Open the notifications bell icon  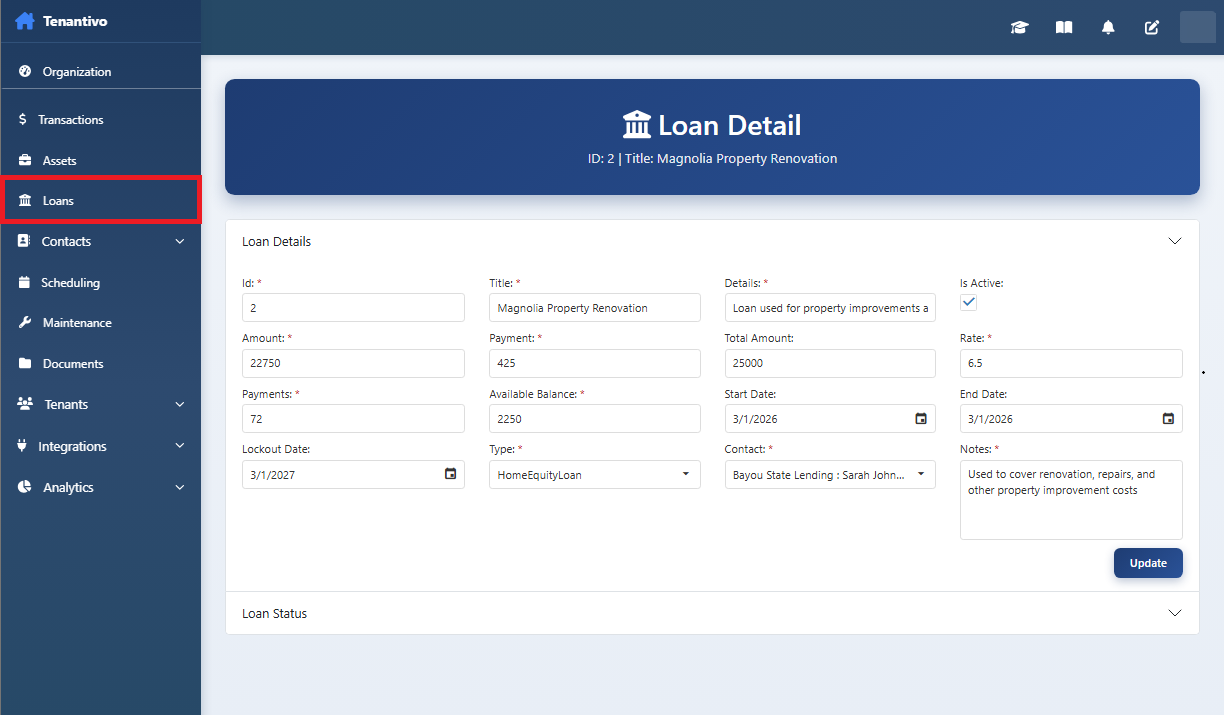[1108, 28]
